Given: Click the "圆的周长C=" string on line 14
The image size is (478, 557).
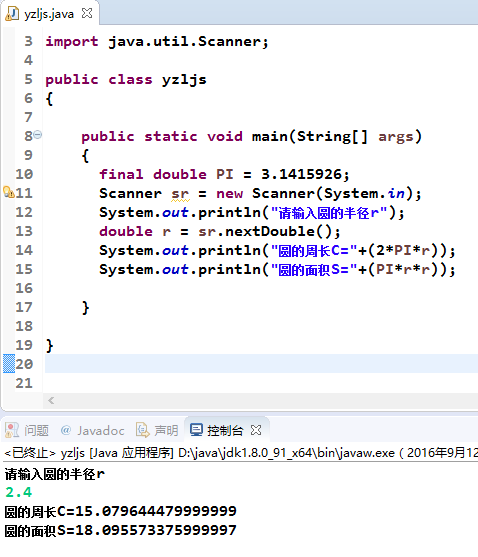Looking at the screenshot, I should click(314, 251).
